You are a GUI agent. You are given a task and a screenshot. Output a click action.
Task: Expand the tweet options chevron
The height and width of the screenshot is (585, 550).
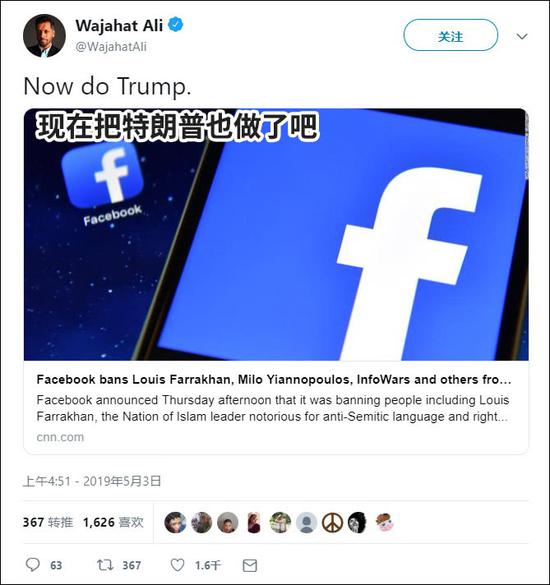point(522,36)
